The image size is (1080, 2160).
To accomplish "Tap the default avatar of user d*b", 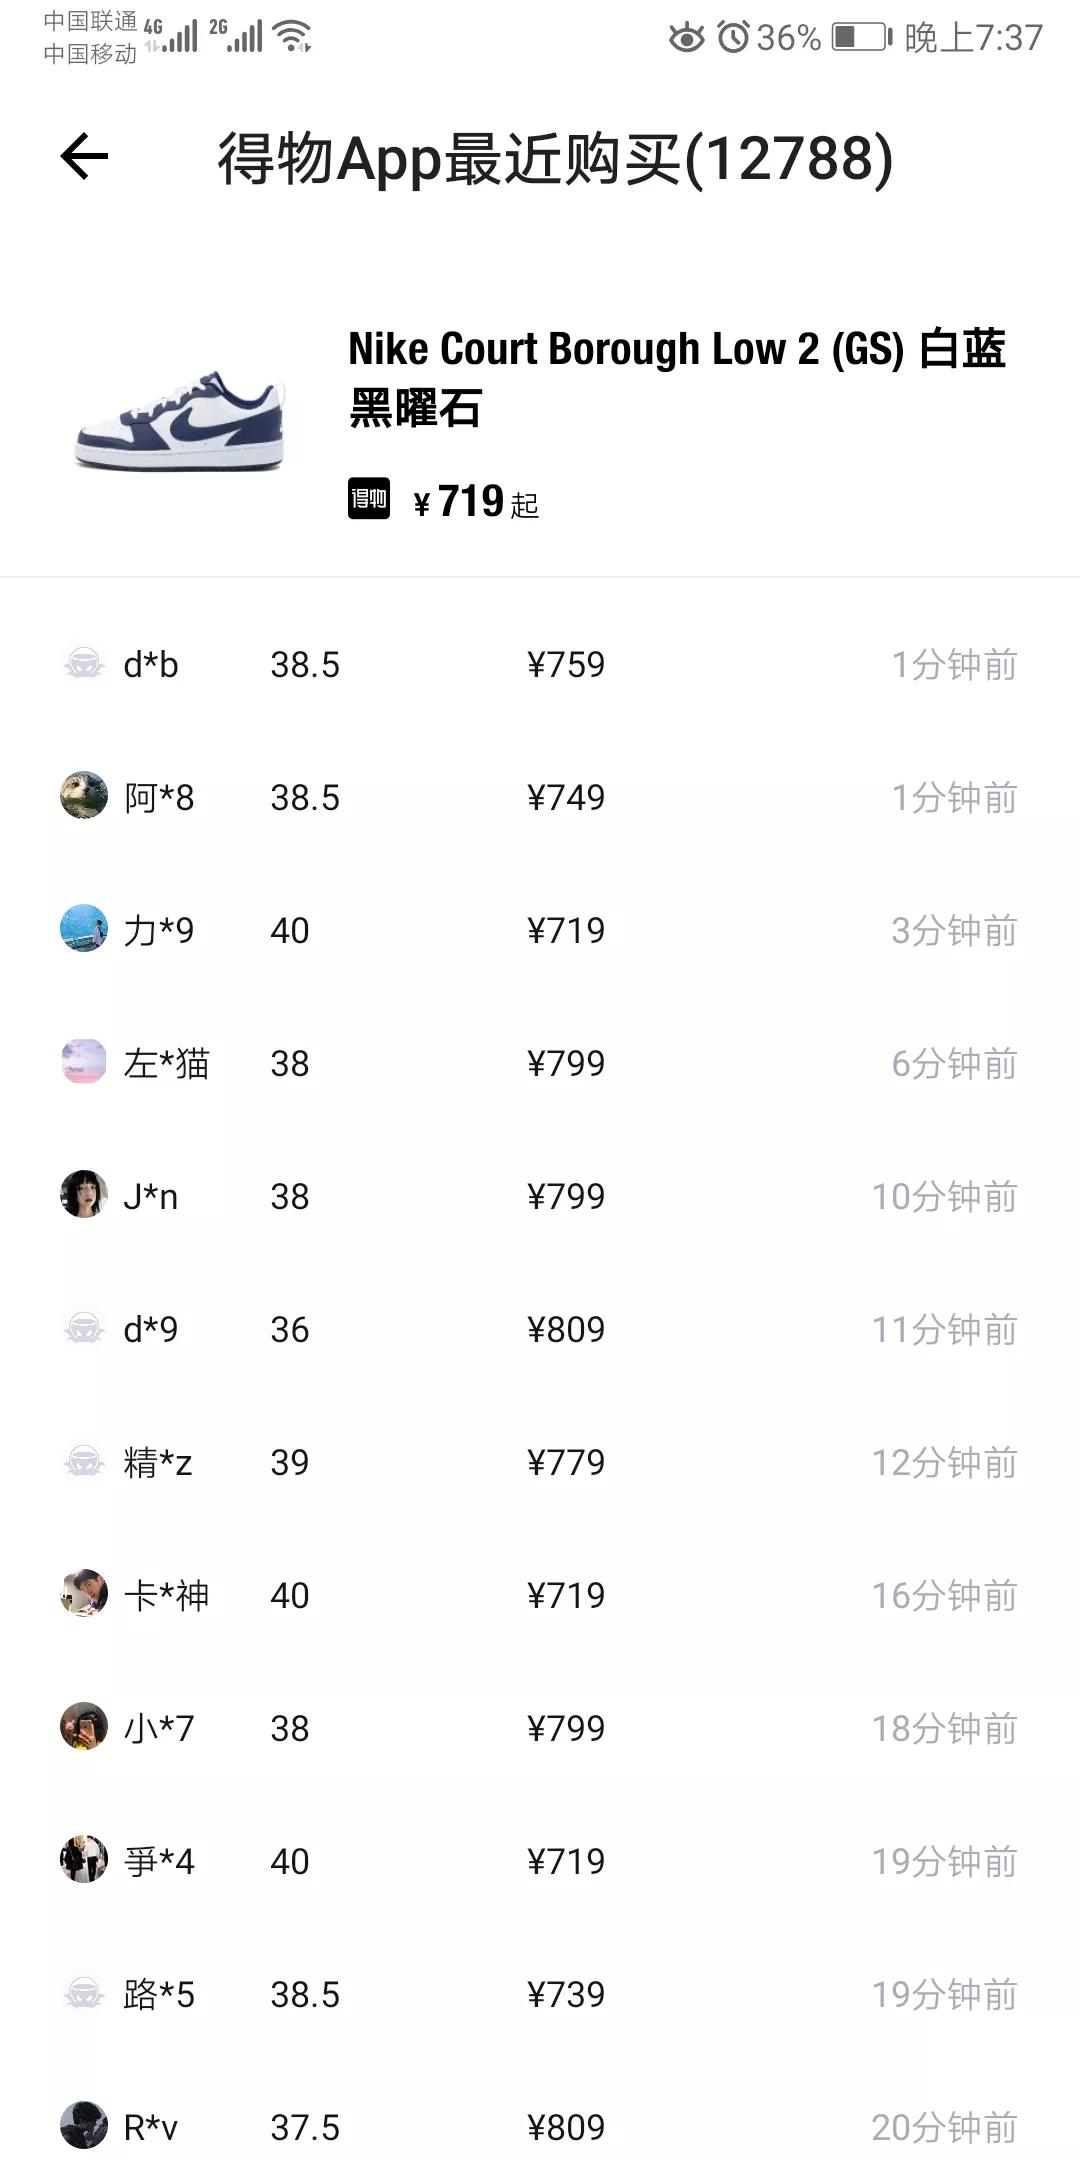I will (84, 664).
